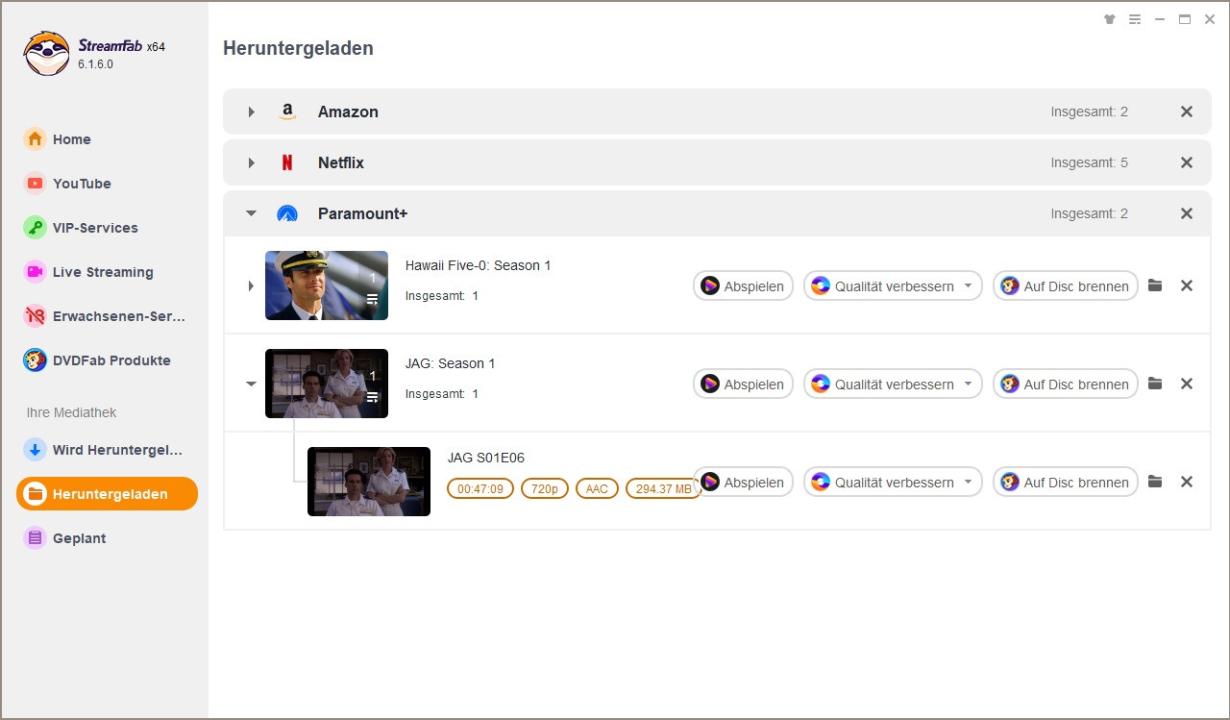
Task: Click the JAG: Season 1 title
Action: pyautogui.click(x=450, y=363)
